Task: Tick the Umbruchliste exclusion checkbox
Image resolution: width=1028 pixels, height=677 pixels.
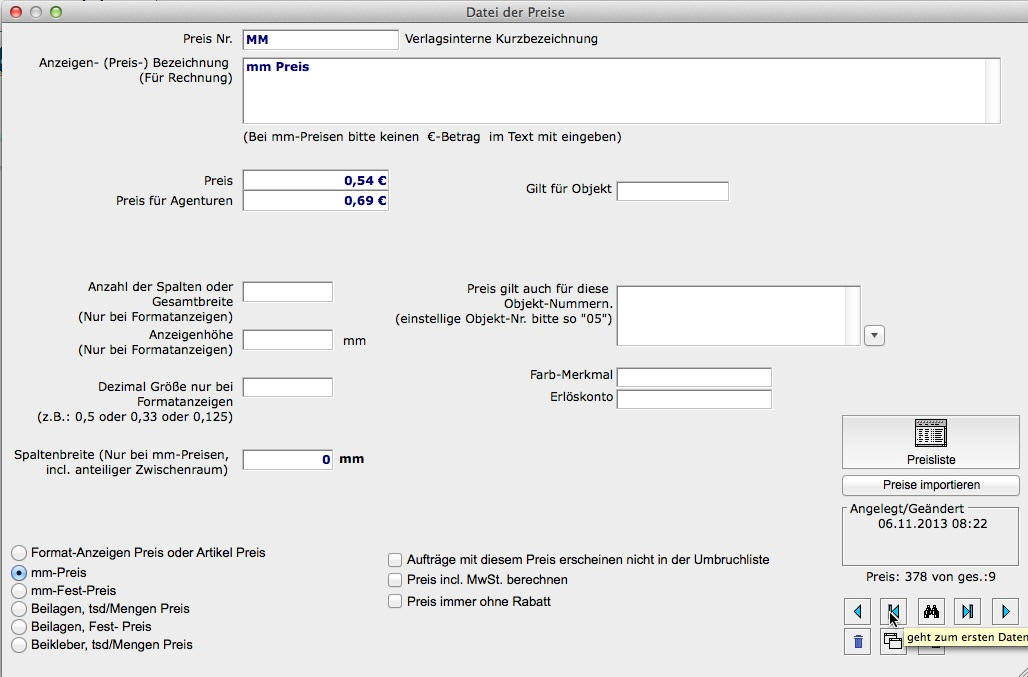Action: [395, 560]
